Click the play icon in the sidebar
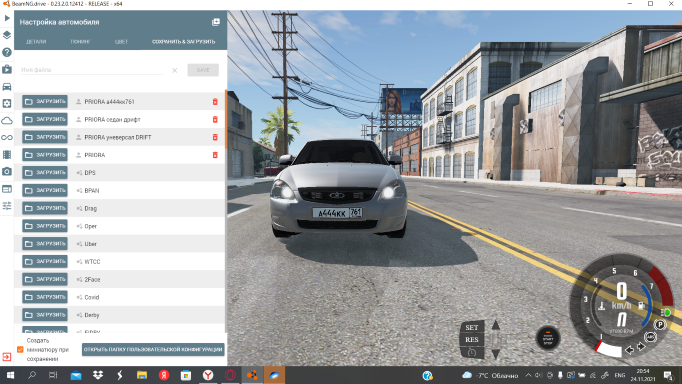The width and height of the screenshot is (682, 384). [x=7, y=18]
